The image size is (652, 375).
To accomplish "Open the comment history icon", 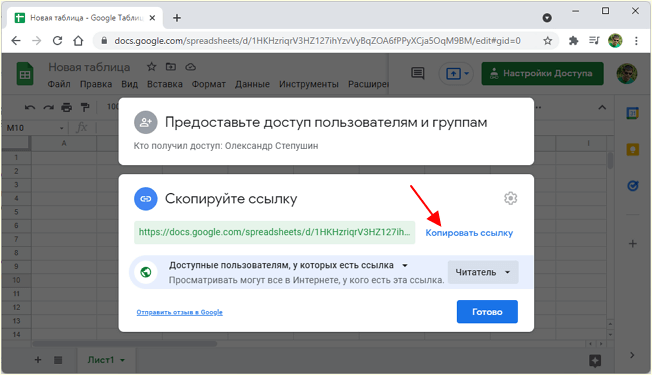I will (417, 74).
